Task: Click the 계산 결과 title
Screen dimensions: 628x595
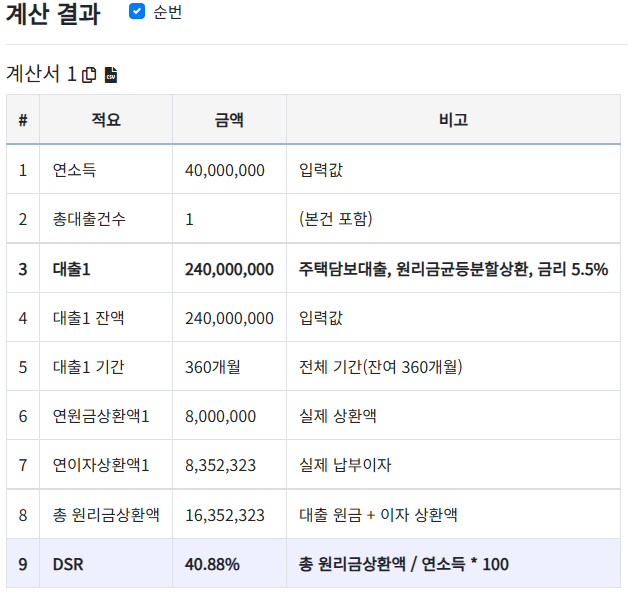Action: pos(53,13)
